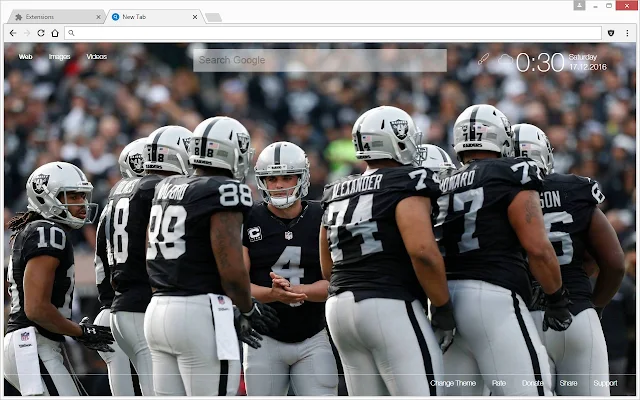Maximize the browser window

point(609,6)
